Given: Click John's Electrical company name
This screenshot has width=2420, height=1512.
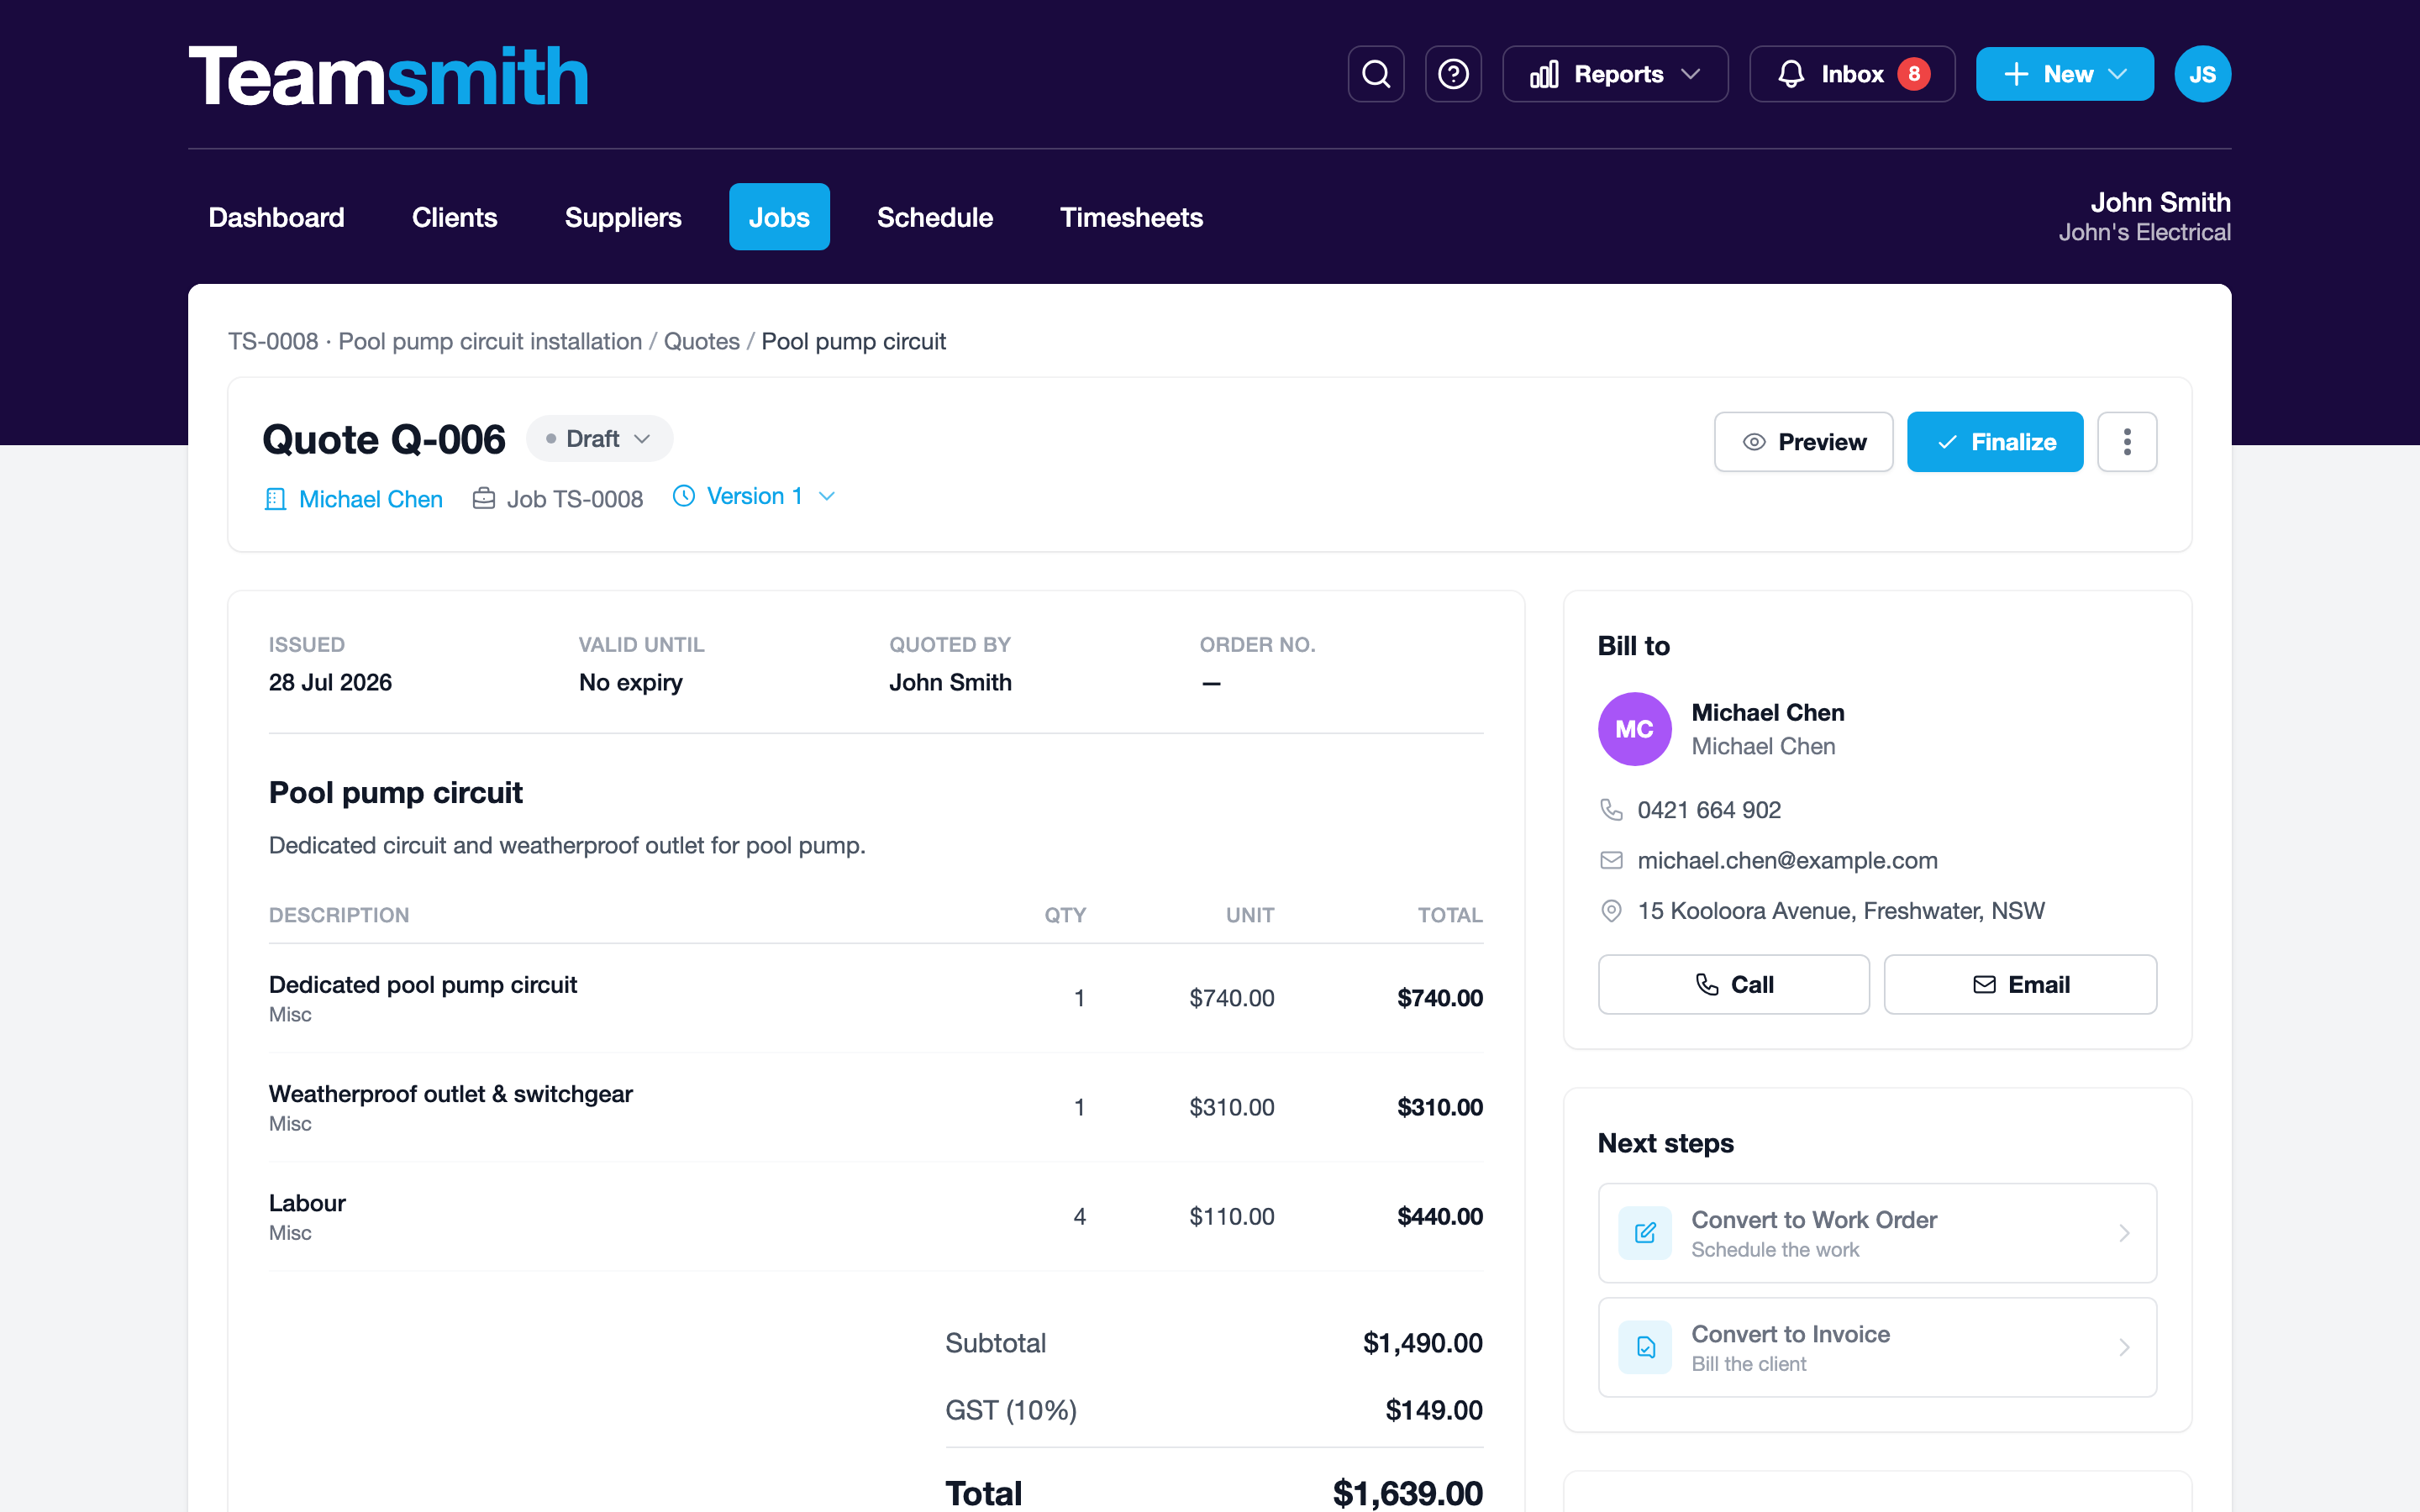Looking at the screenshot, I should click(x=2144, y=232).
